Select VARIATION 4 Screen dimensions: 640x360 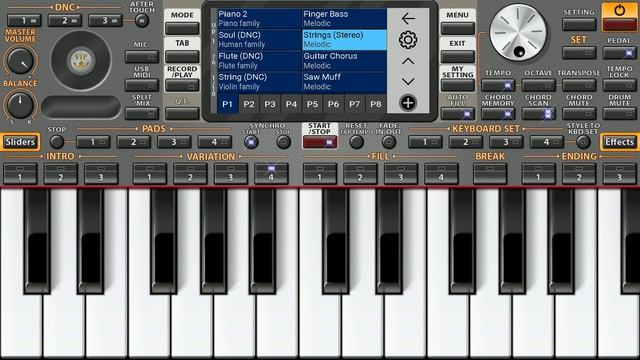tap(271, 173)
